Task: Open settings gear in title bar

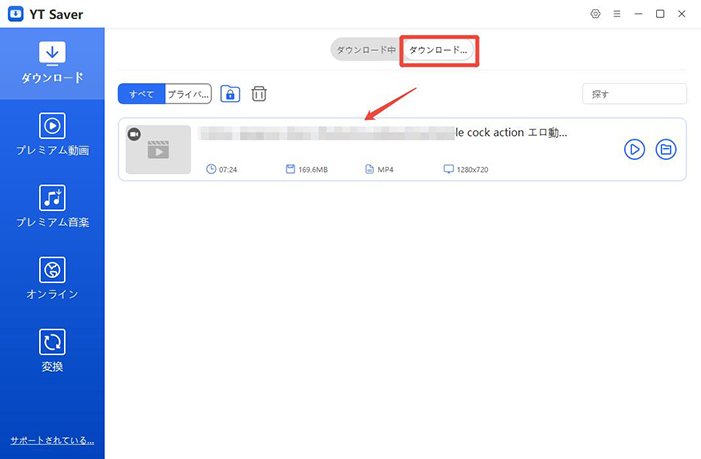Action: [x=595, y=14]
